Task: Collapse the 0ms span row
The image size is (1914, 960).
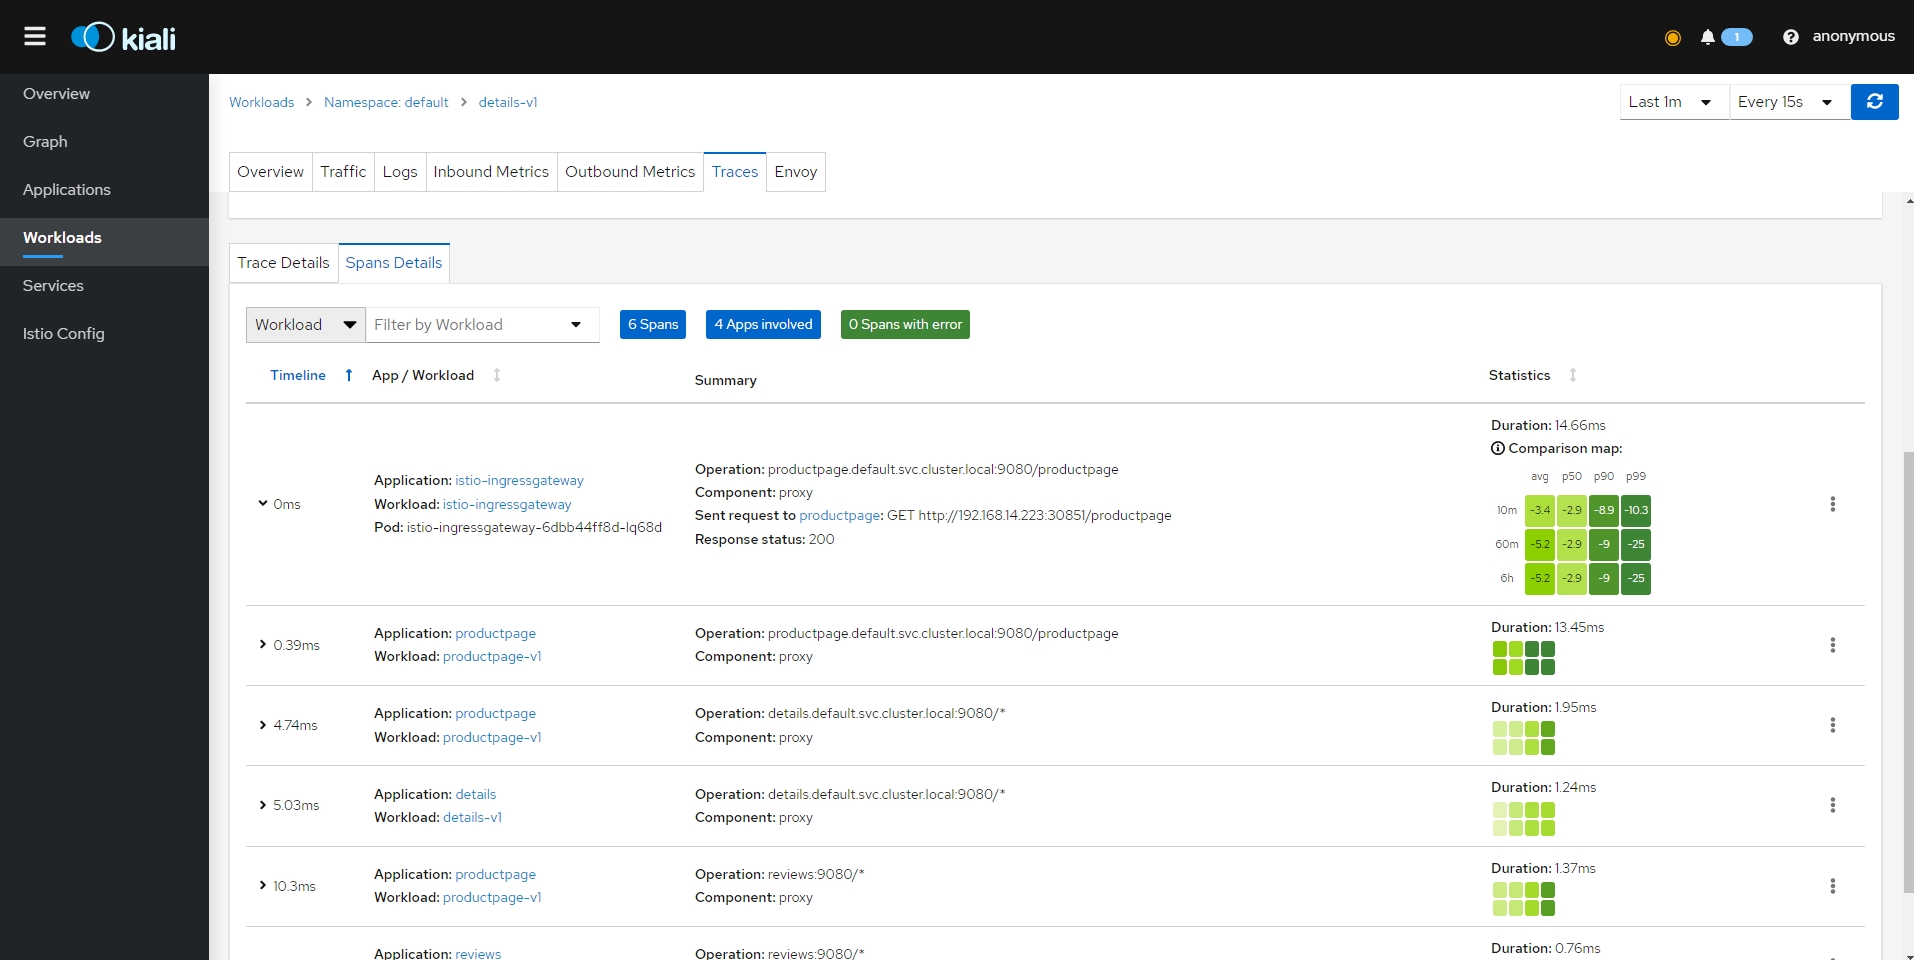Action: pos(263,504)
